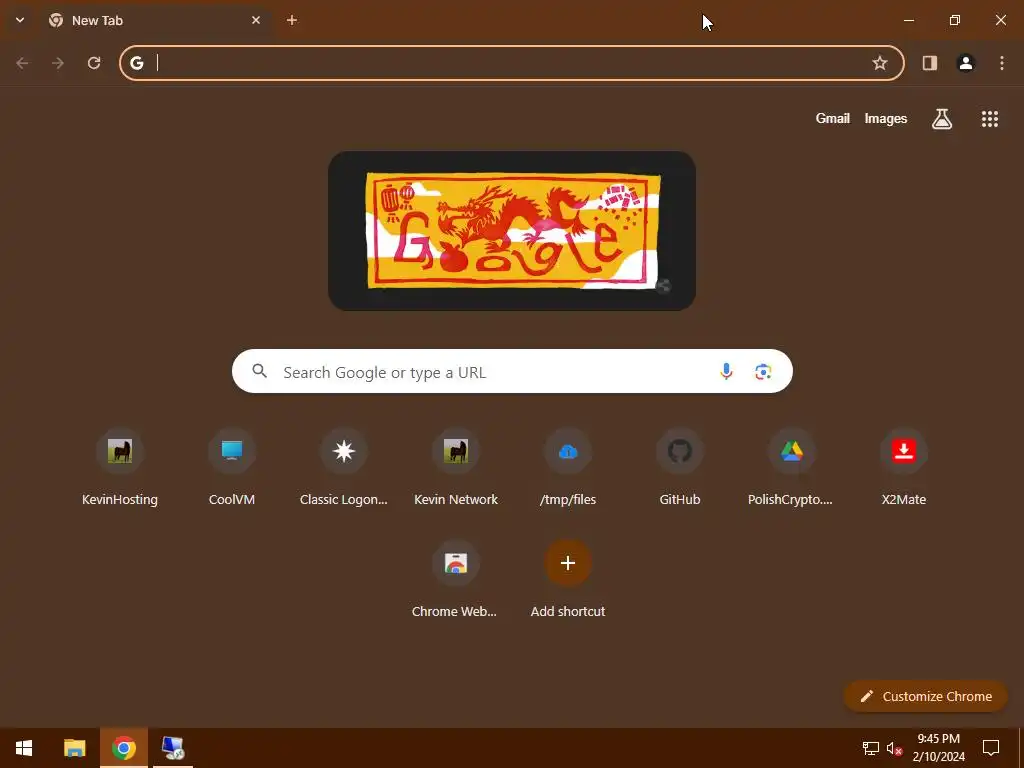Open the Chrome Web Store shortcut
1024x768 pixels.
pos(456,580)
